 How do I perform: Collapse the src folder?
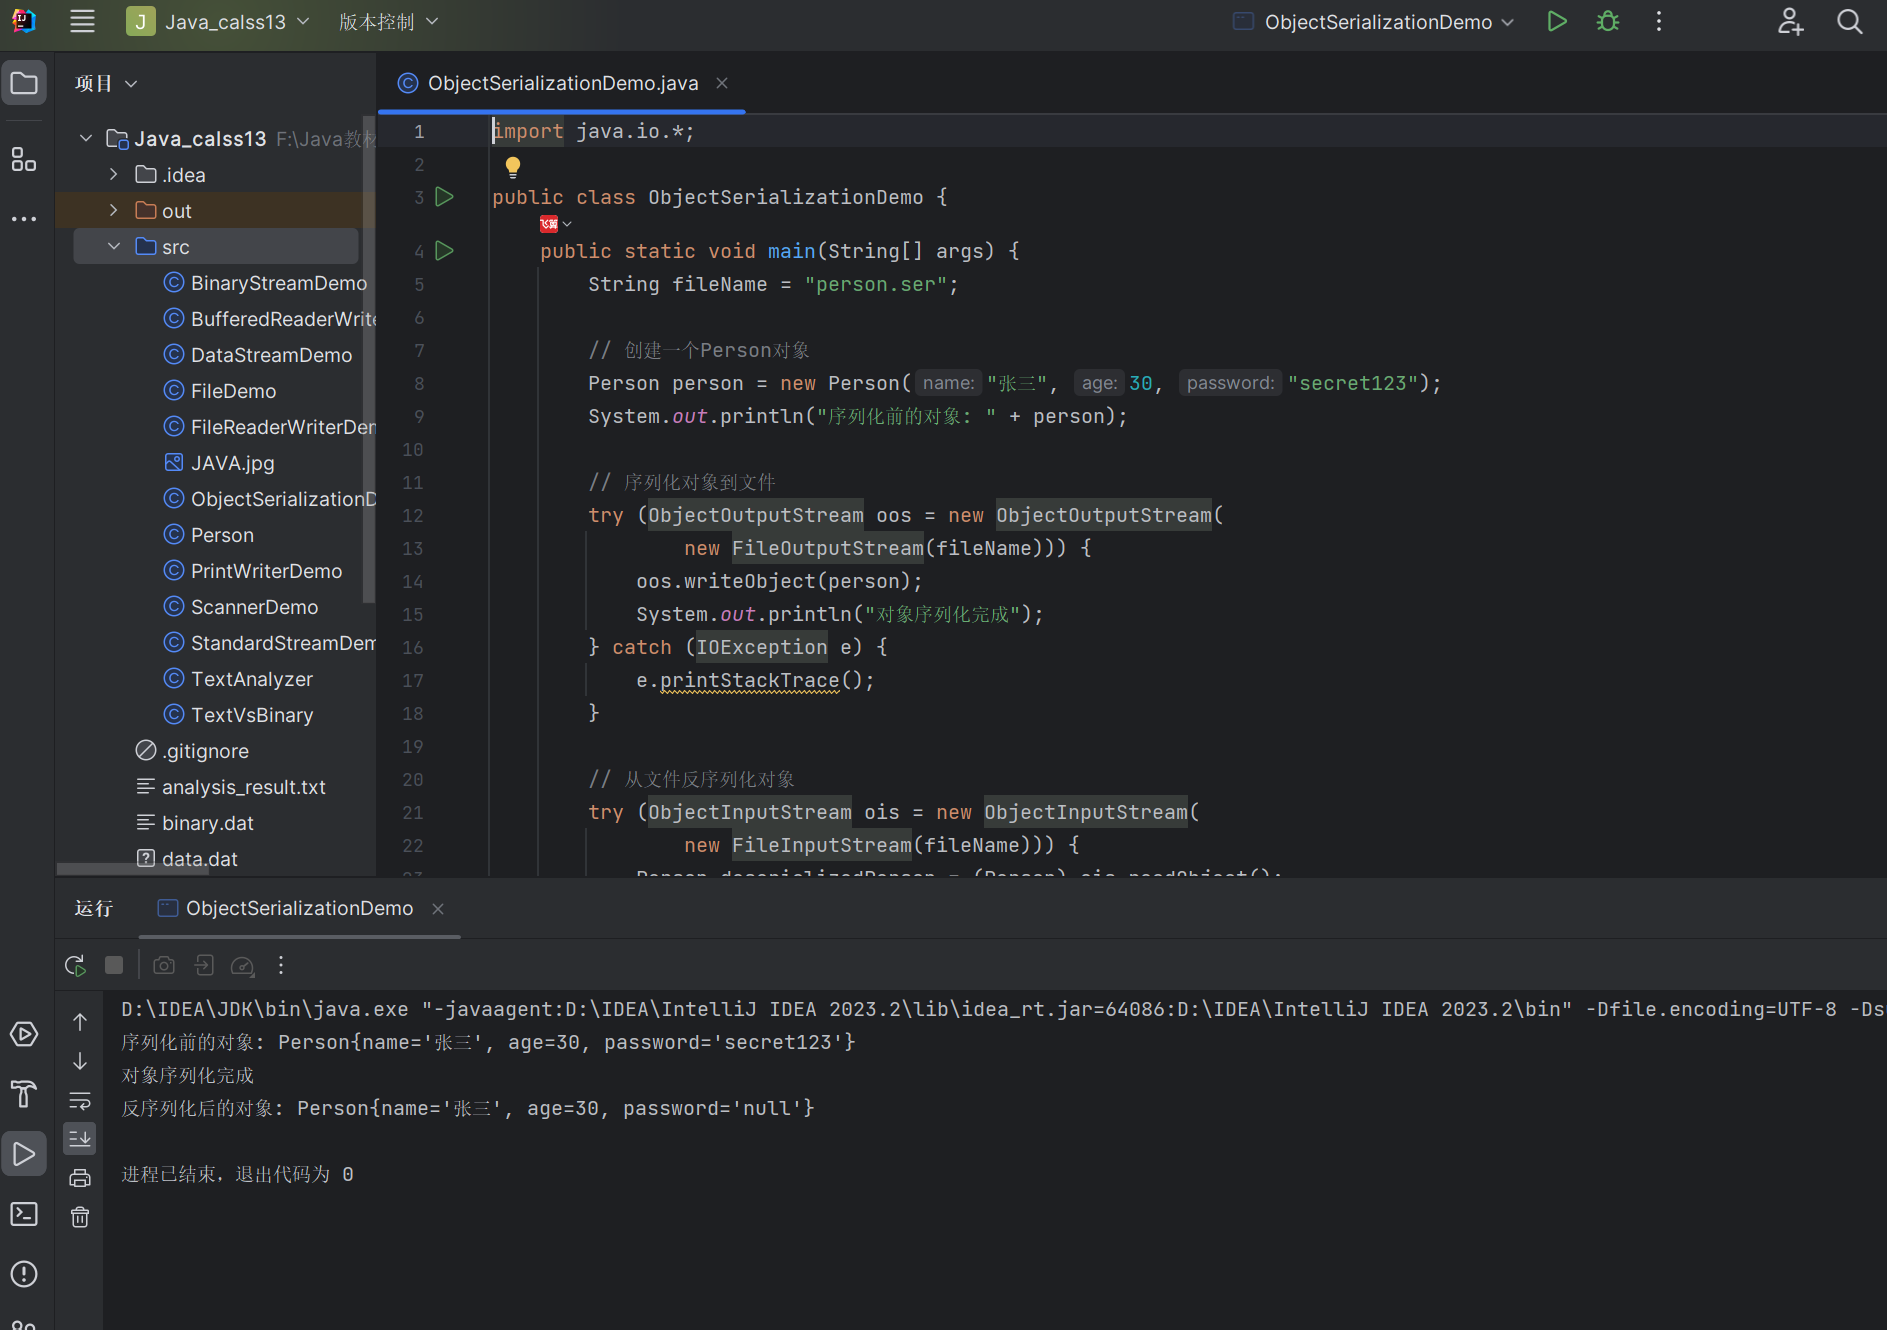pyautogui.click(x=114, y=246)
